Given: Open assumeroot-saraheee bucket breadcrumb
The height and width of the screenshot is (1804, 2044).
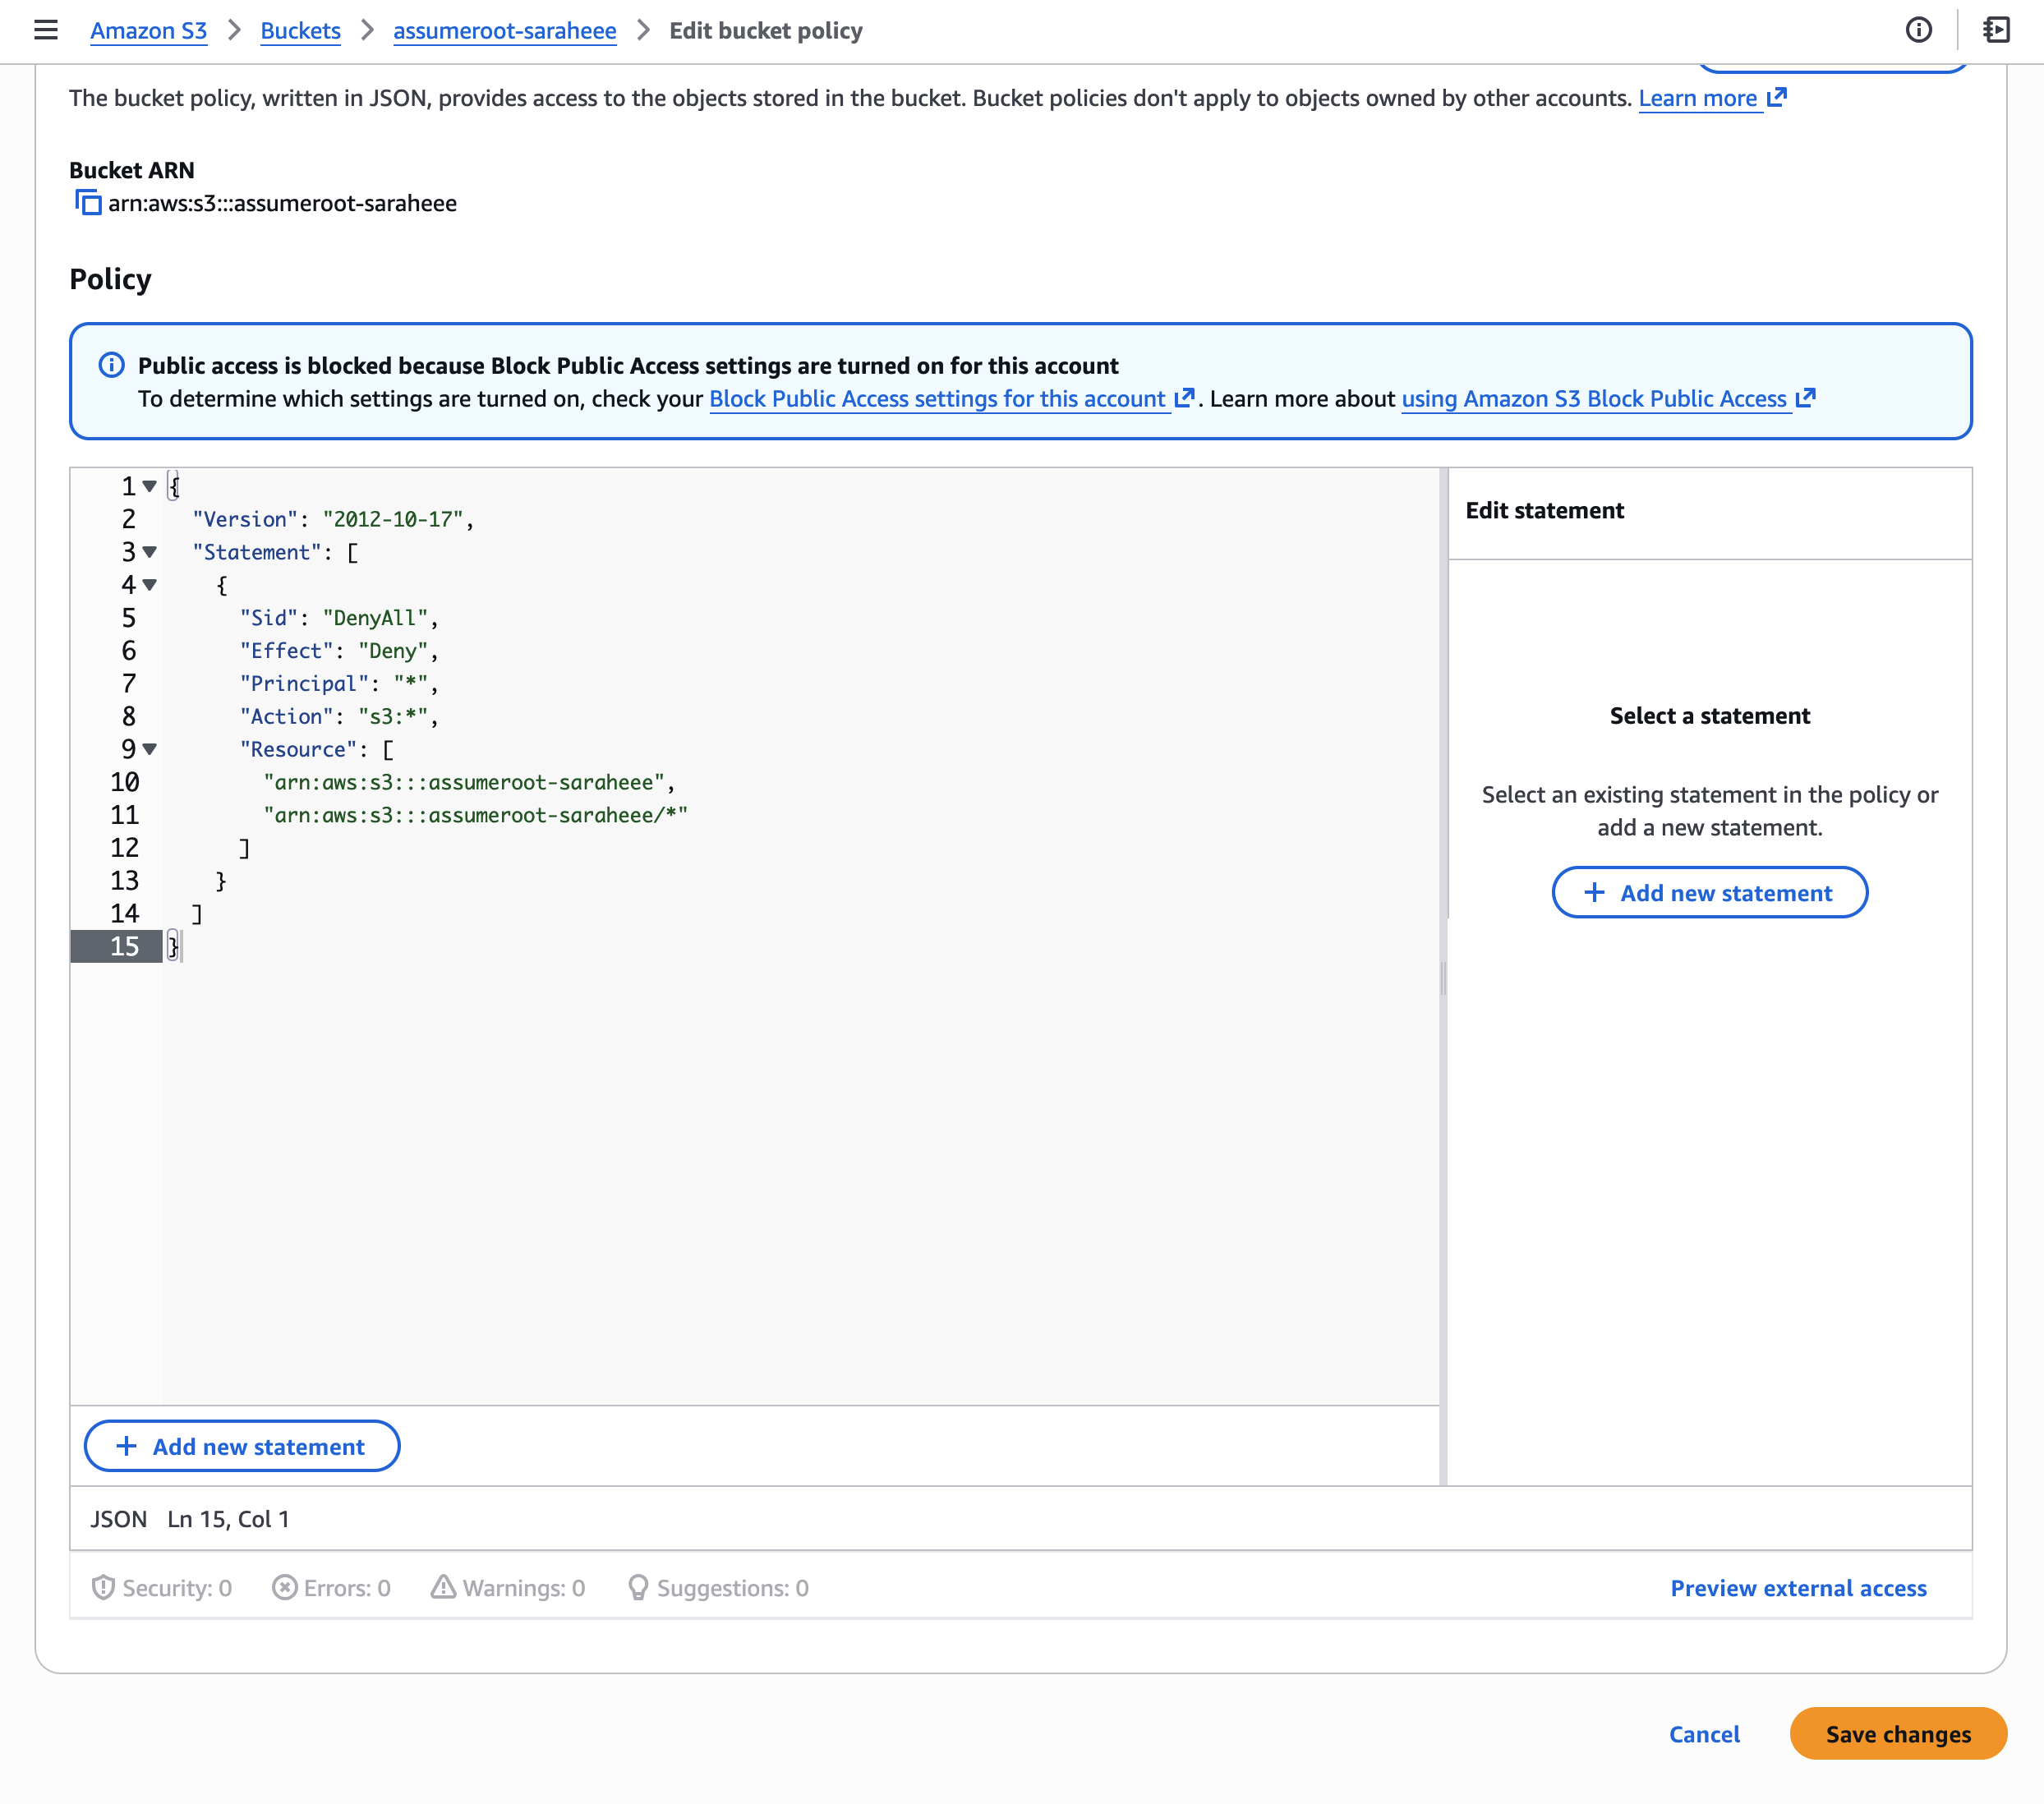Looking at the screenshot, I should pos(504,31).
